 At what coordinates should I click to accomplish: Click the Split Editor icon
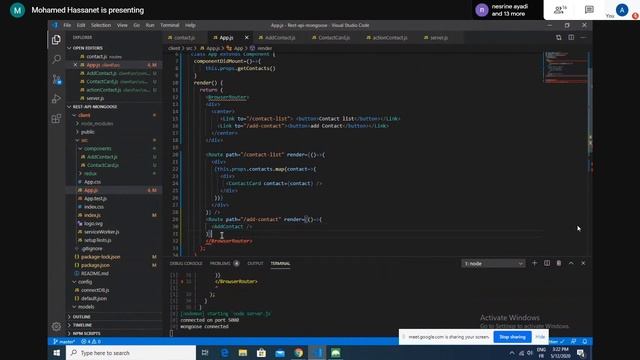tap(571, 38)
